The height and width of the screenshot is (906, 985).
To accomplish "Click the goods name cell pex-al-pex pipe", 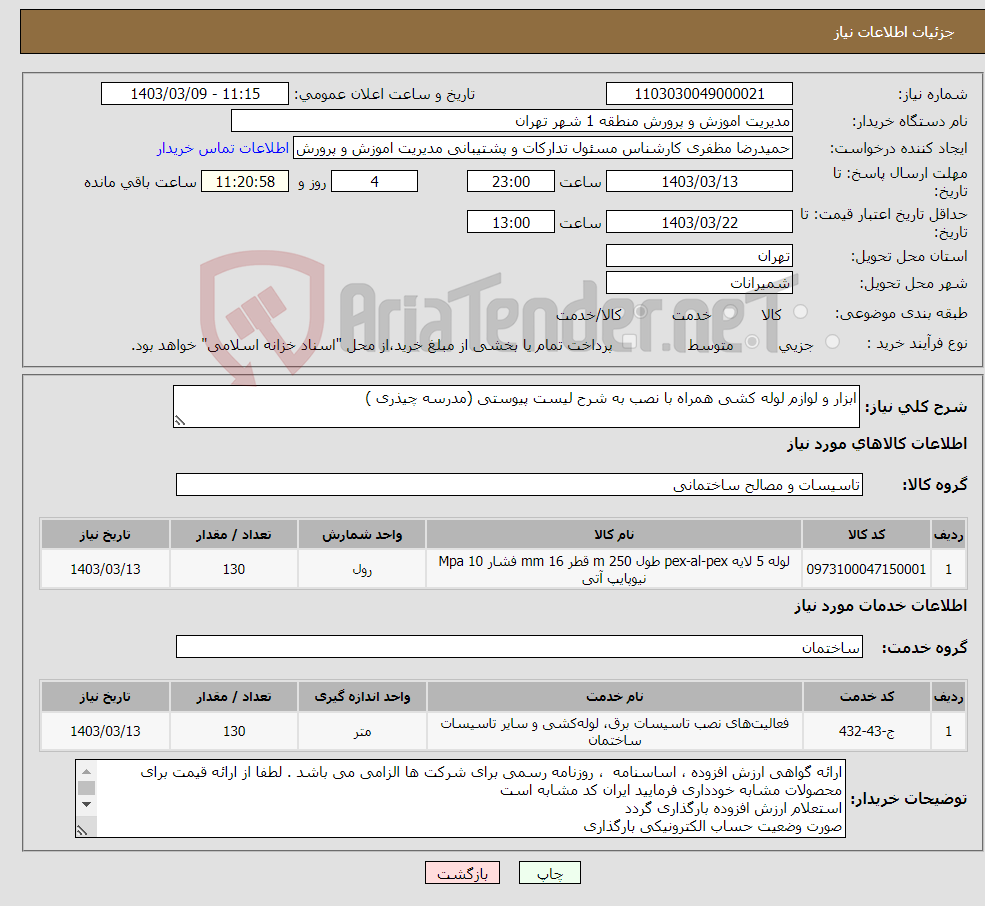I will click(x=614, y=569).
